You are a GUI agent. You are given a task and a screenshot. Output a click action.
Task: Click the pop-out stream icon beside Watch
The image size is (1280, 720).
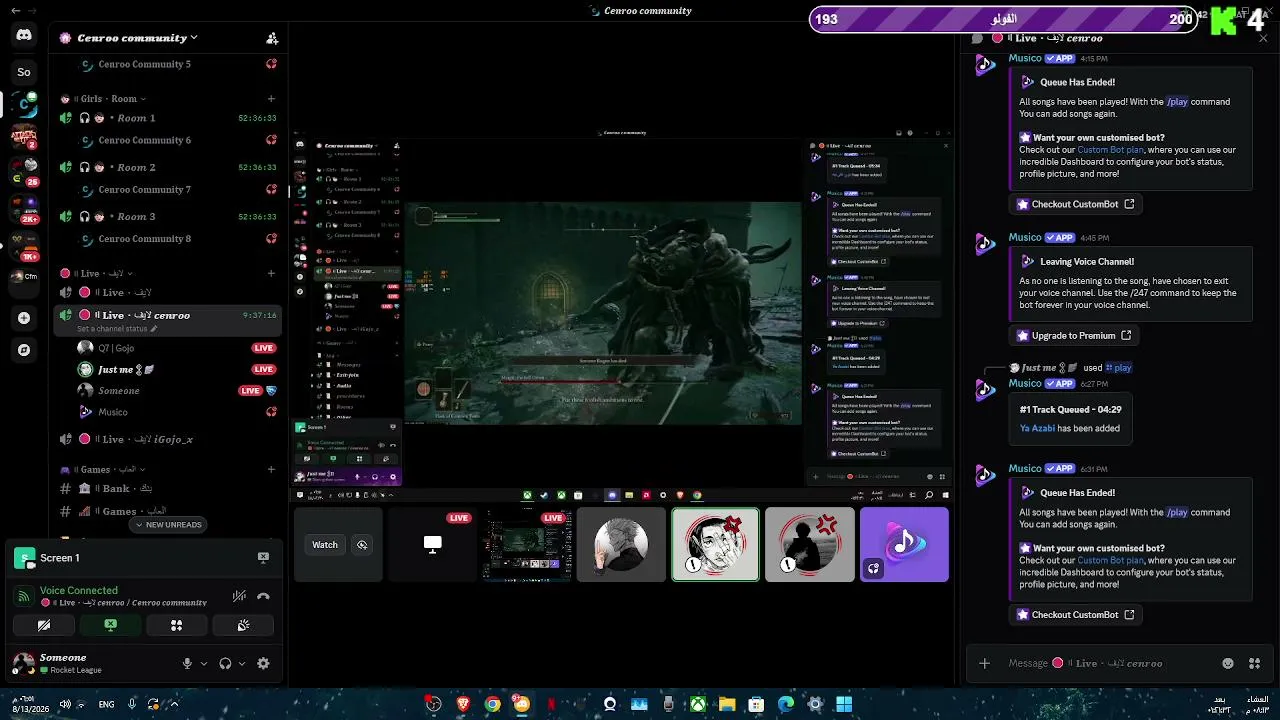pos(362,545)
